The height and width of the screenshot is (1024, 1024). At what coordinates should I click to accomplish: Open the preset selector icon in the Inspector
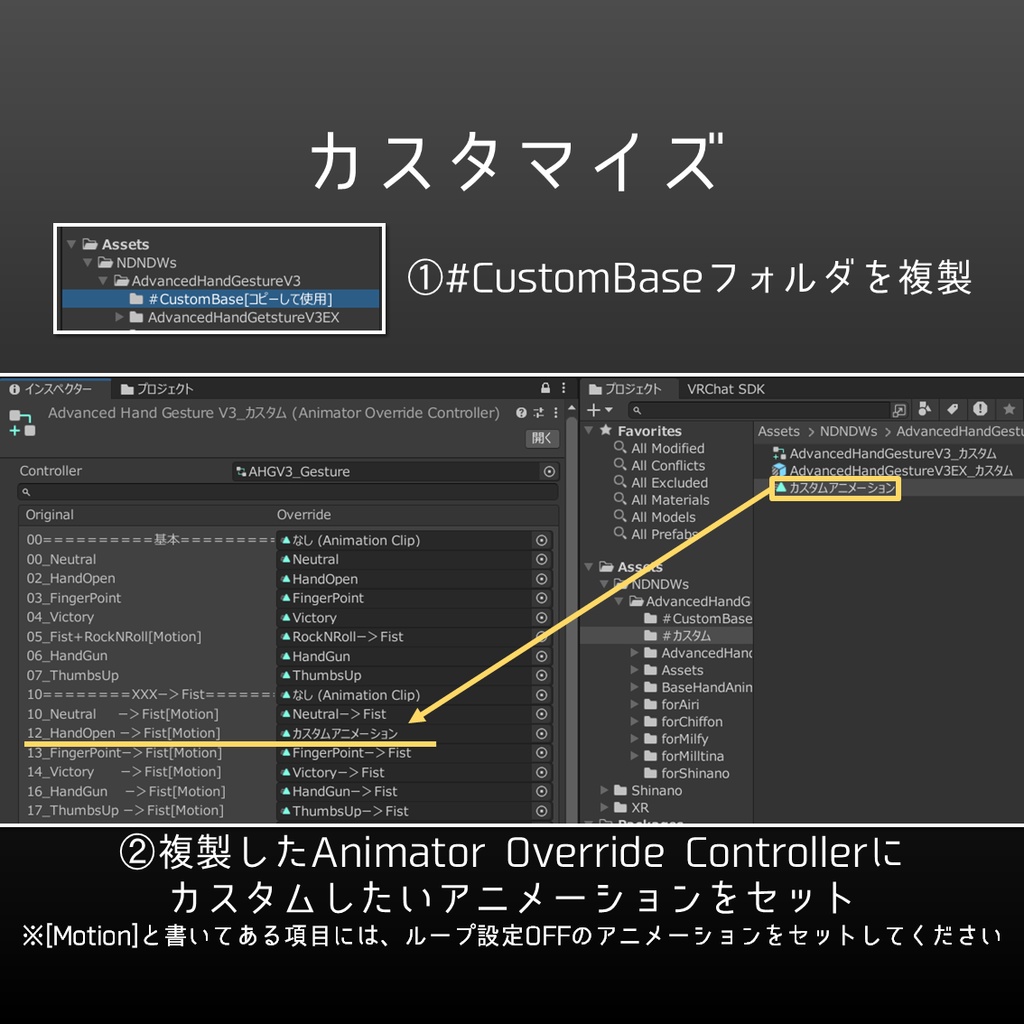(x=540, y=413)
